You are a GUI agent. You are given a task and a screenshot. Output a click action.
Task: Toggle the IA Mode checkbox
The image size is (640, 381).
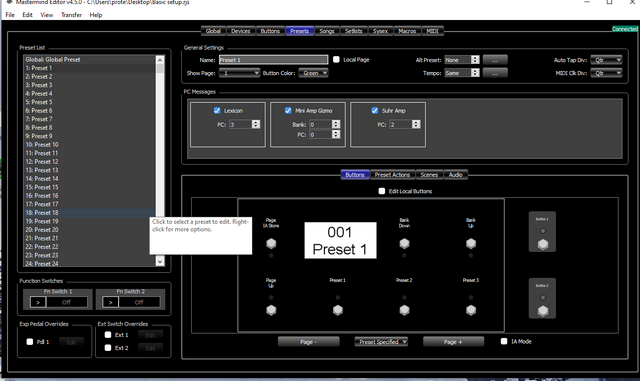[504, 341]
